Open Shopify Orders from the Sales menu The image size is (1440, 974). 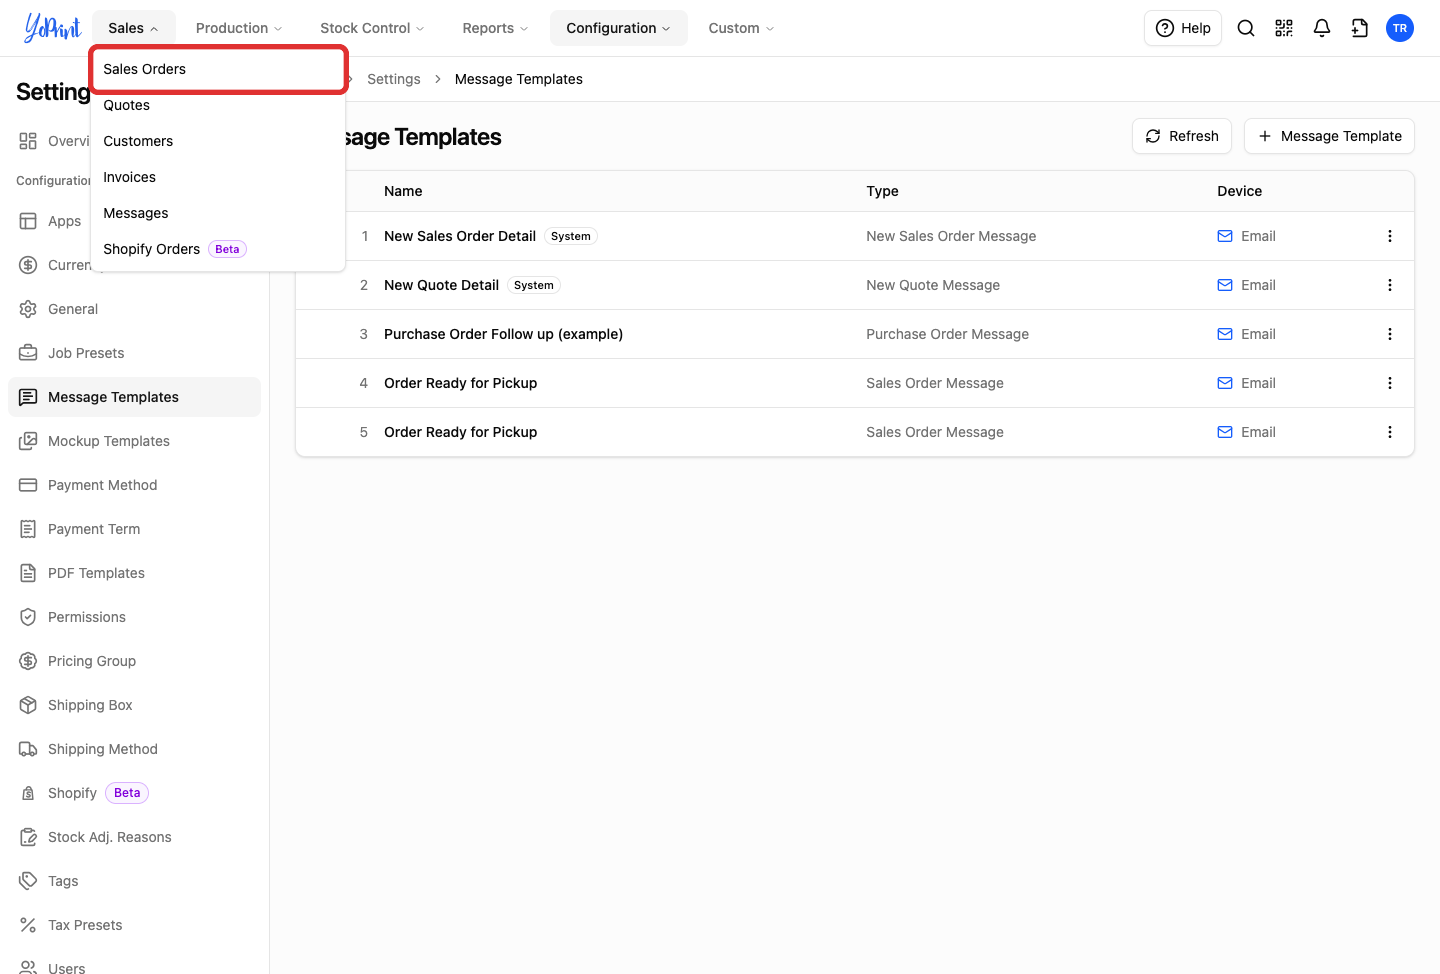click(x=218, y=249)
